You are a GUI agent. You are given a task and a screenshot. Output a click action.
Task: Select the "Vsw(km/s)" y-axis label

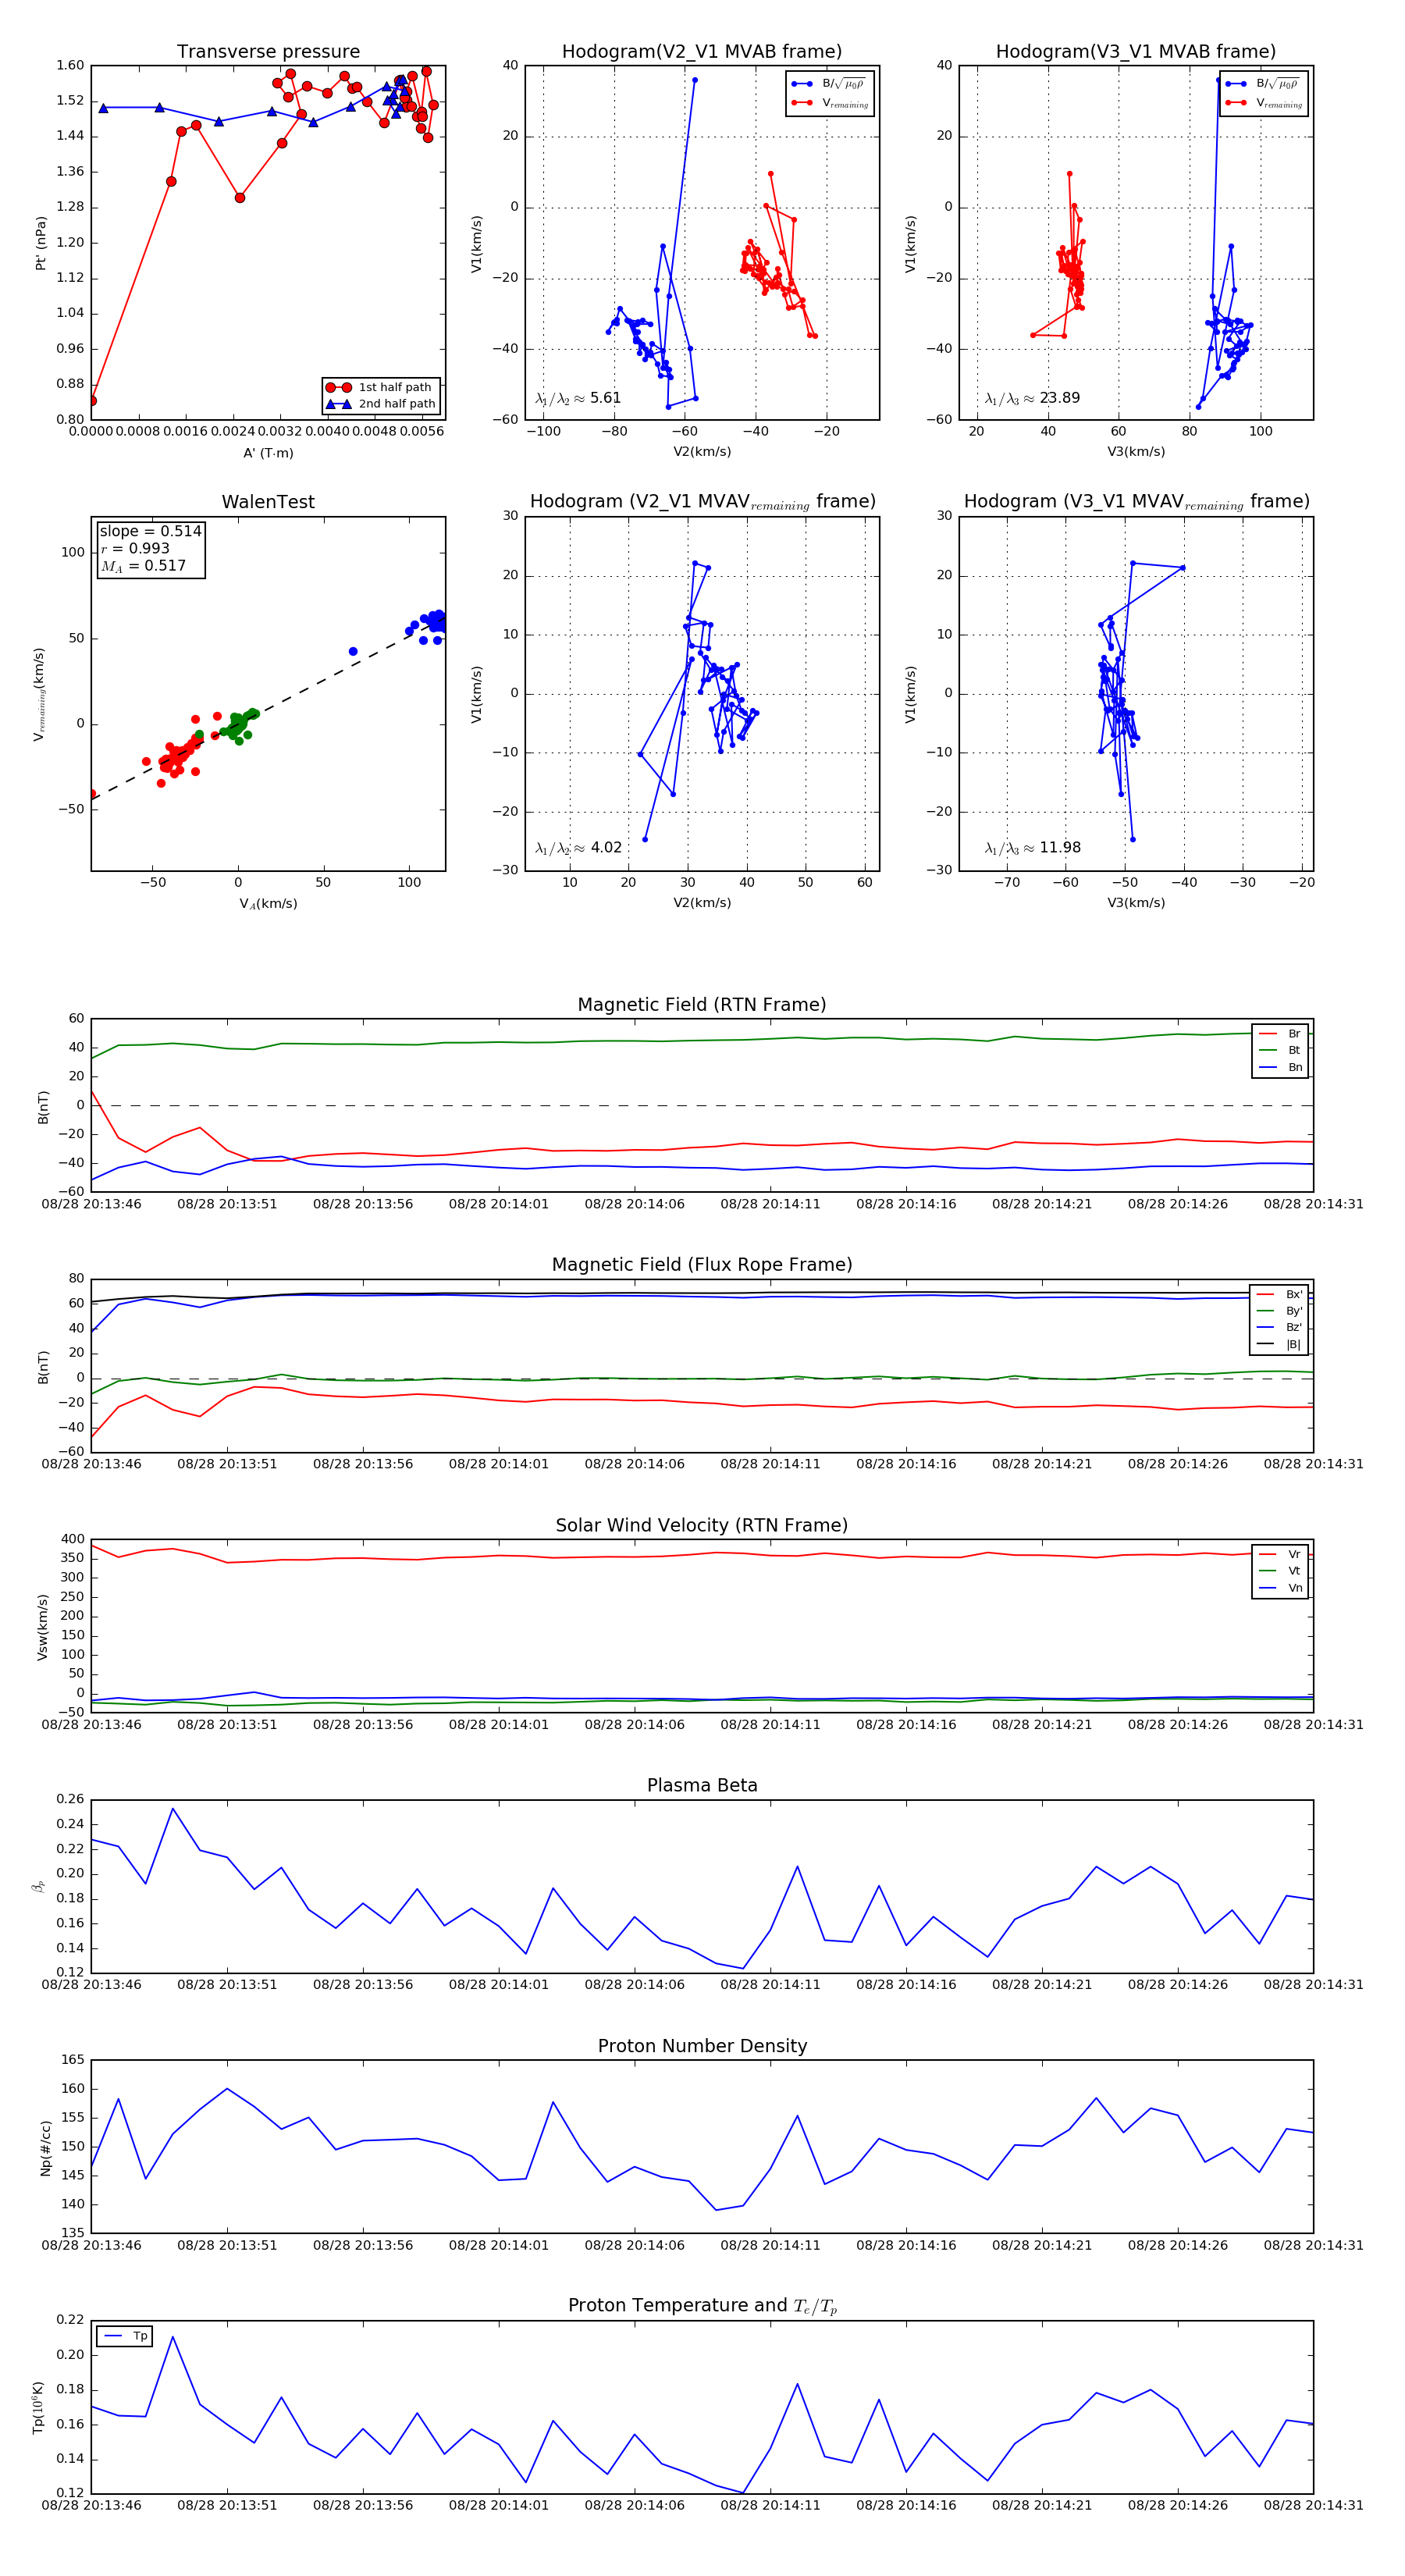[42, 1628]
